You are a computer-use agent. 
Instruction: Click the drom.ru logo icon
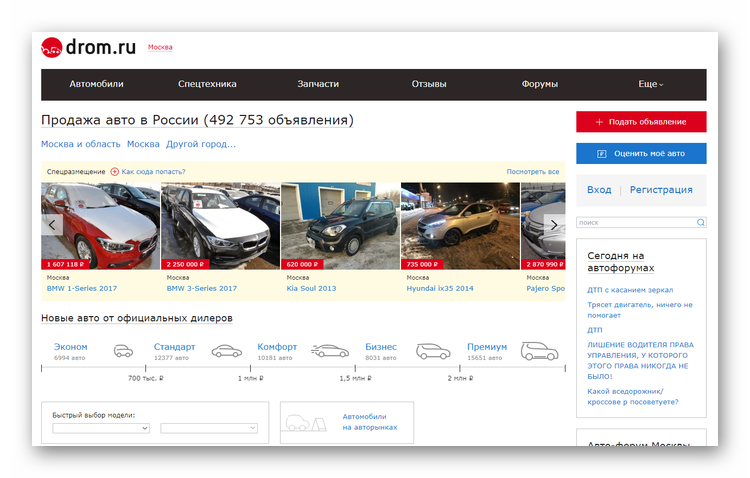(52, 47)
